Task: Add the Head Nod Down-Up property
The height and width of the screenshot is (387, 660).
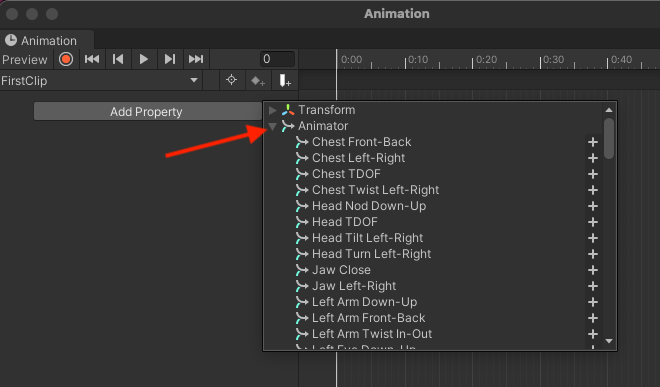Action: 593,206
